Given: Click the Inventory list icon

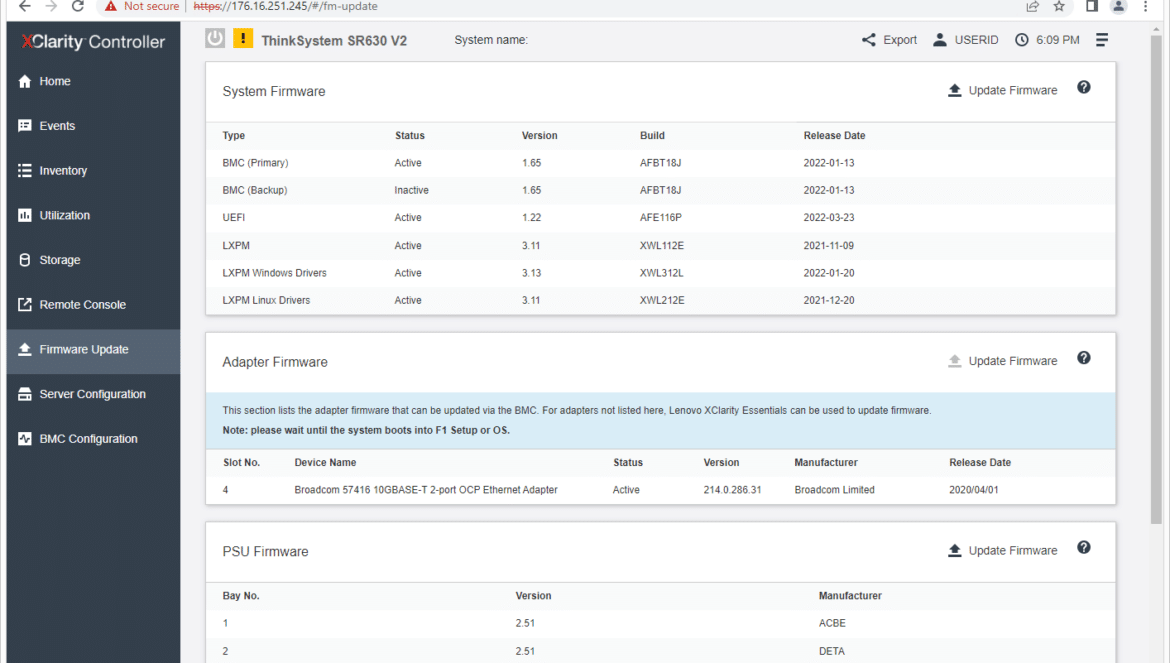Looking at the screenshot, I should [x=25, y=170].
